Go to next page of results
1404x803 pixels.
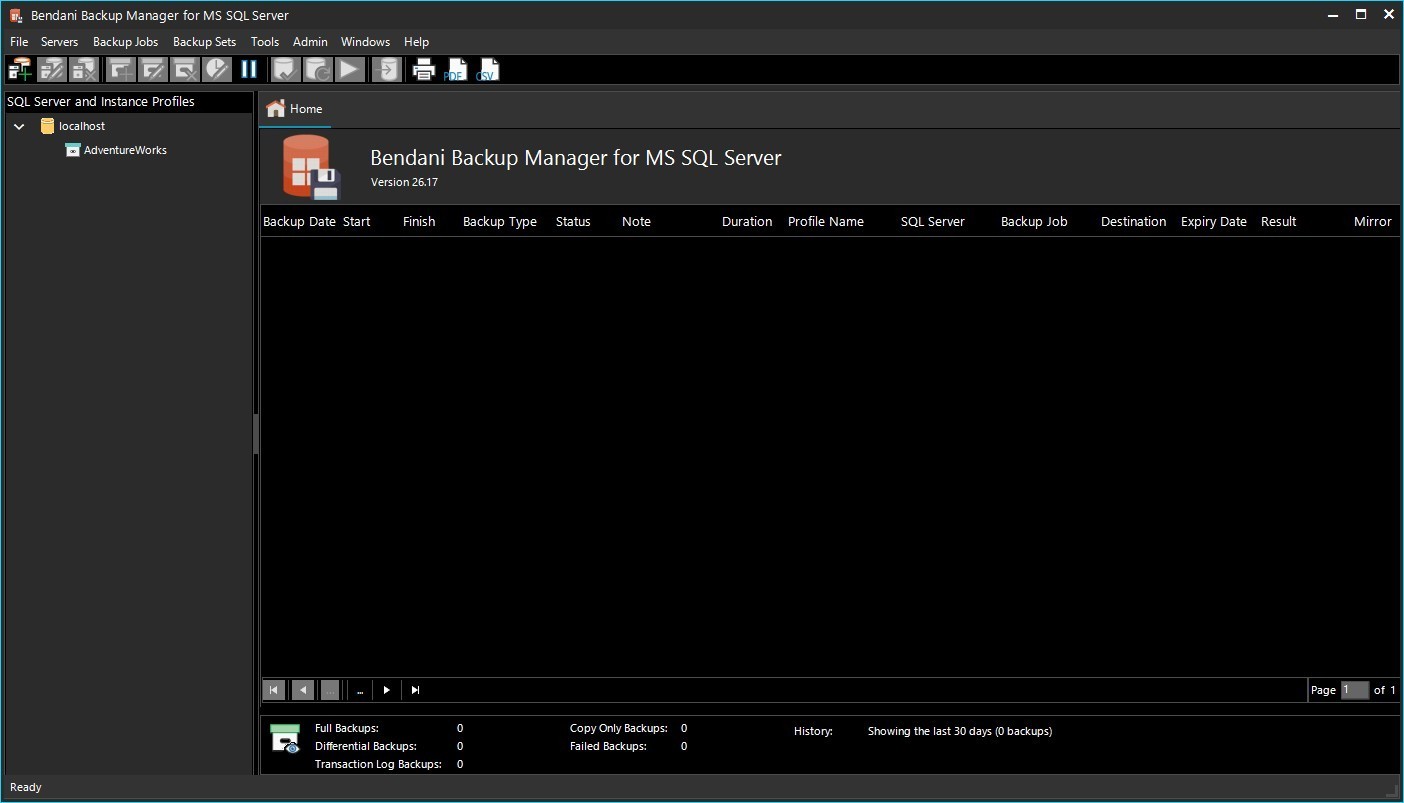387,690
